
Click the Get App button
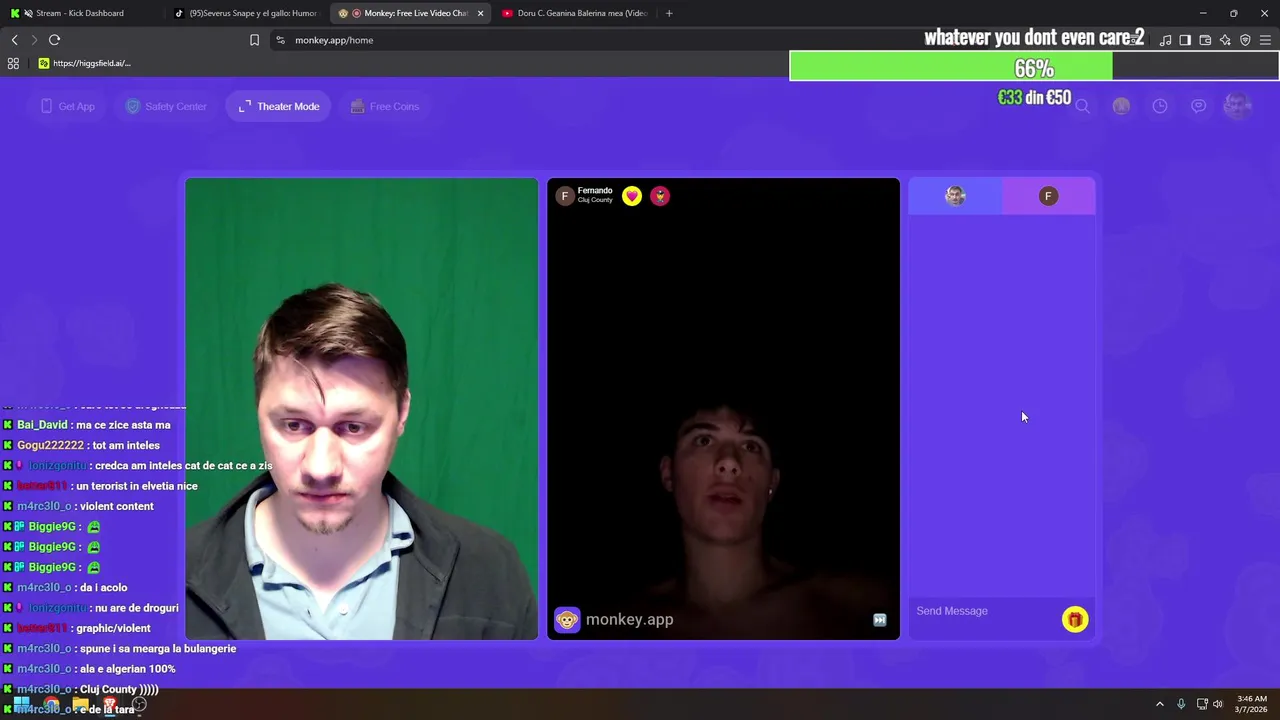click(68, 106)
